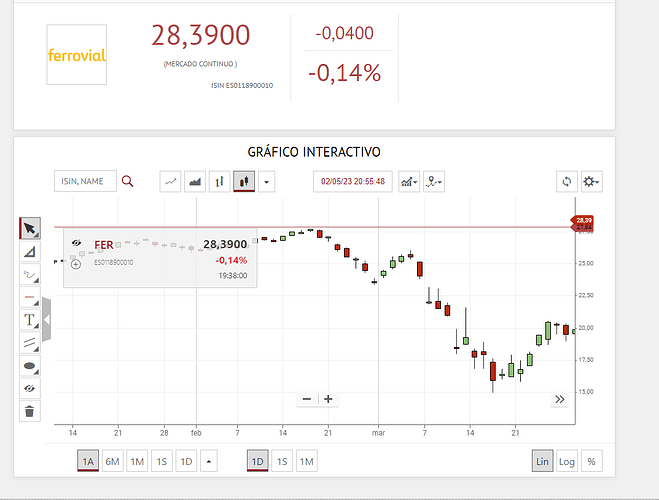Set range to 6M
The height and width of the screenshot is (500, 659).
113,461
